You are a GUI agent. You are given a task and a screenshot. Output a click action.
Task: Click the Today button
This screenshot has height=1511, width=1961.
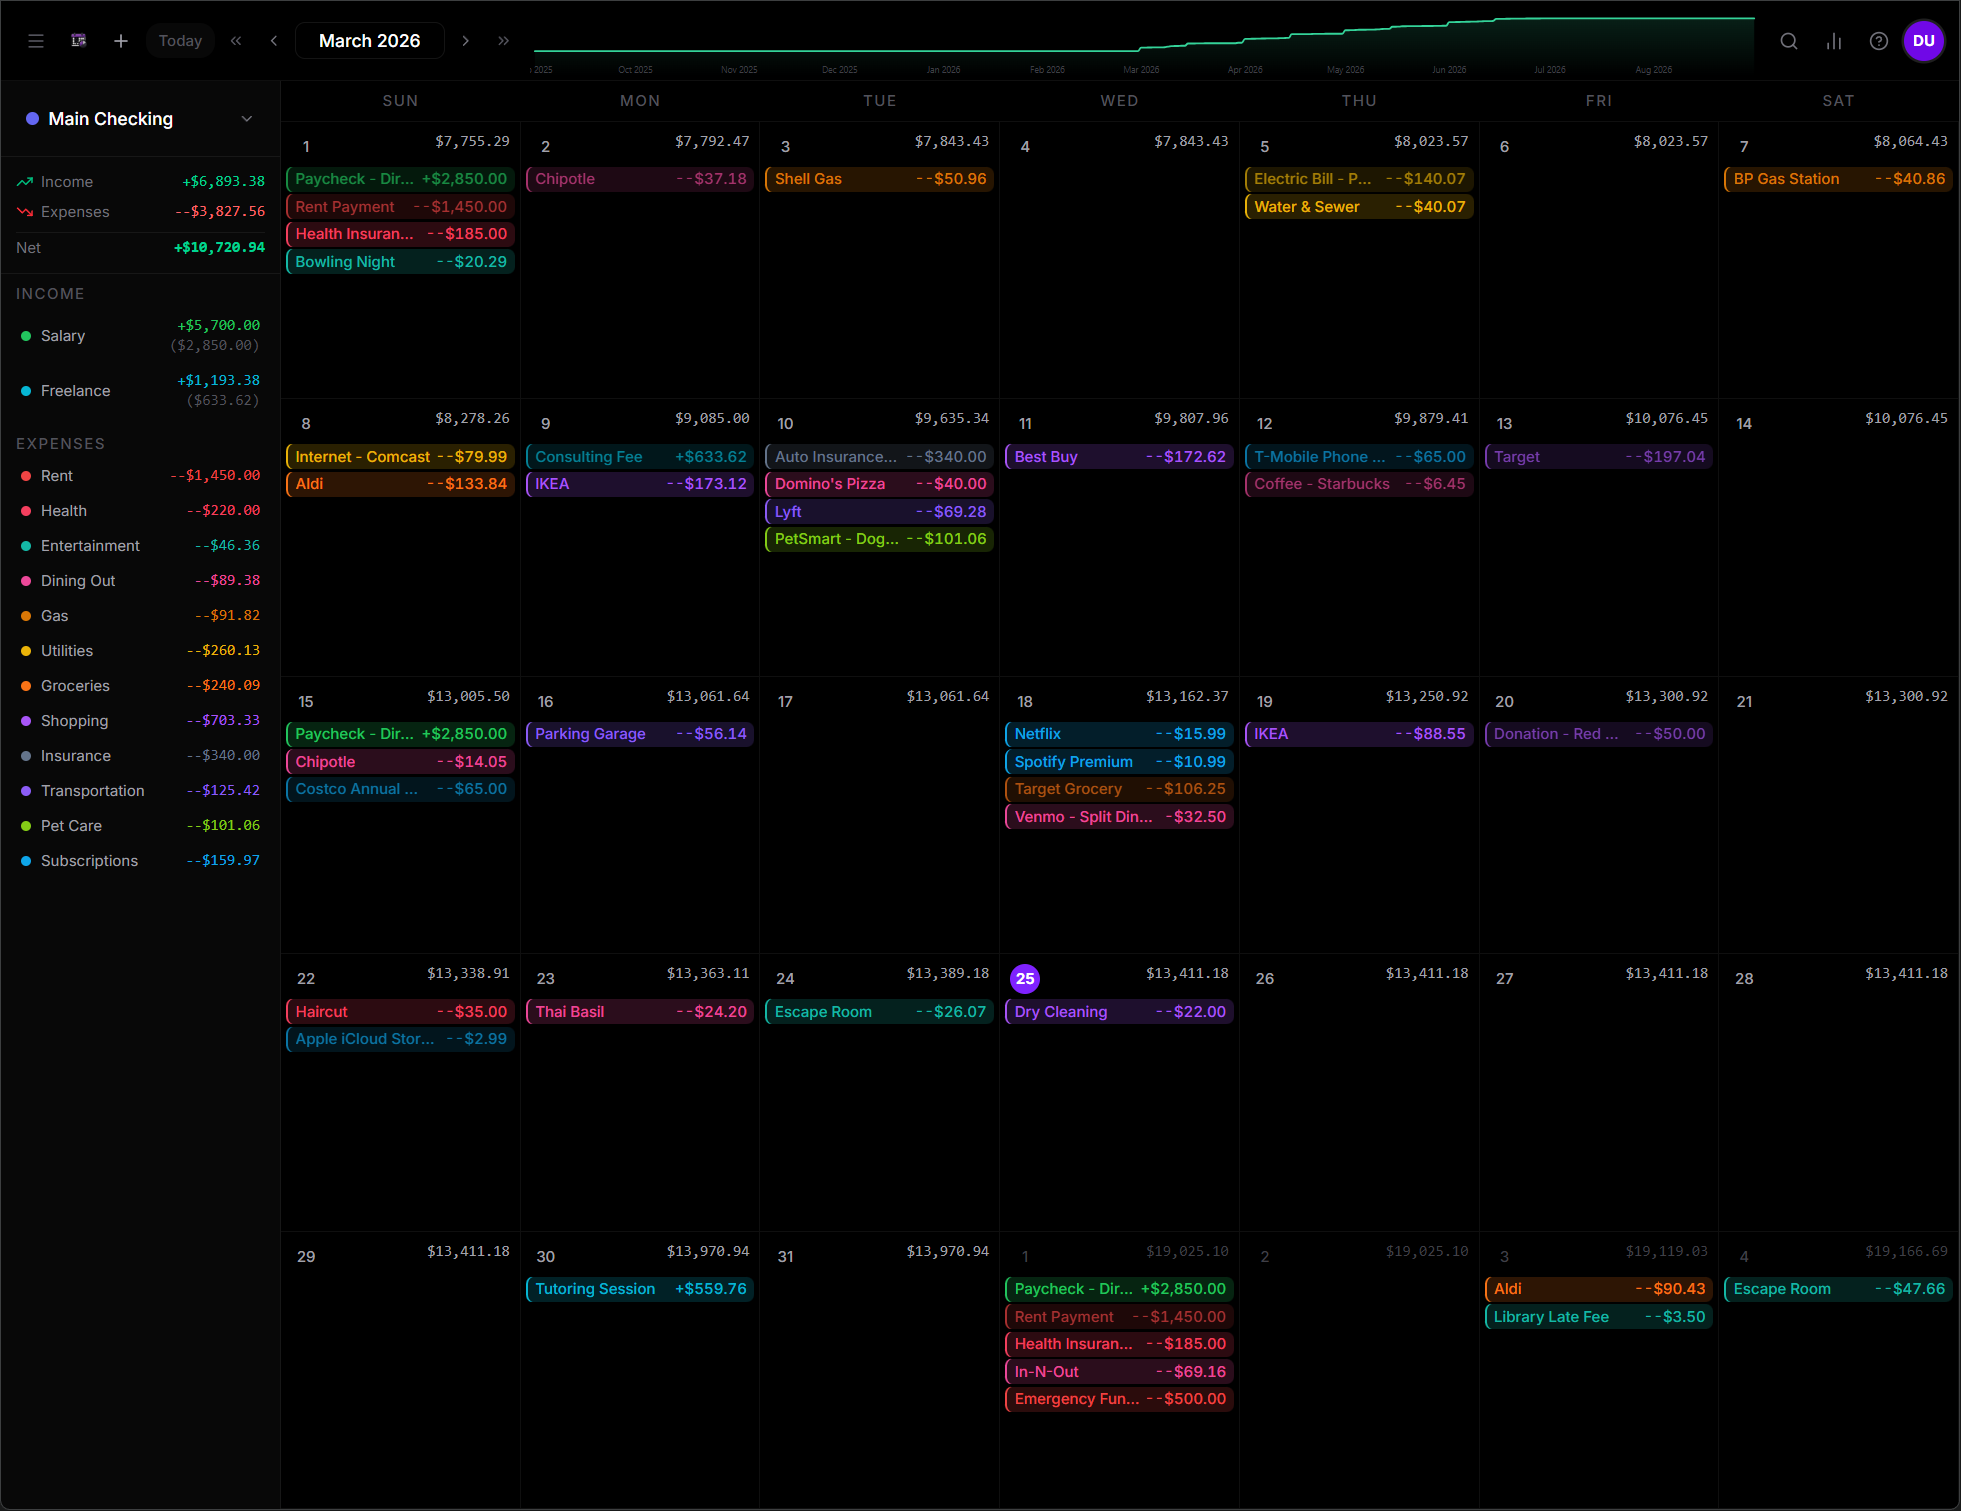pyautogui.click(x=180, y=41)
